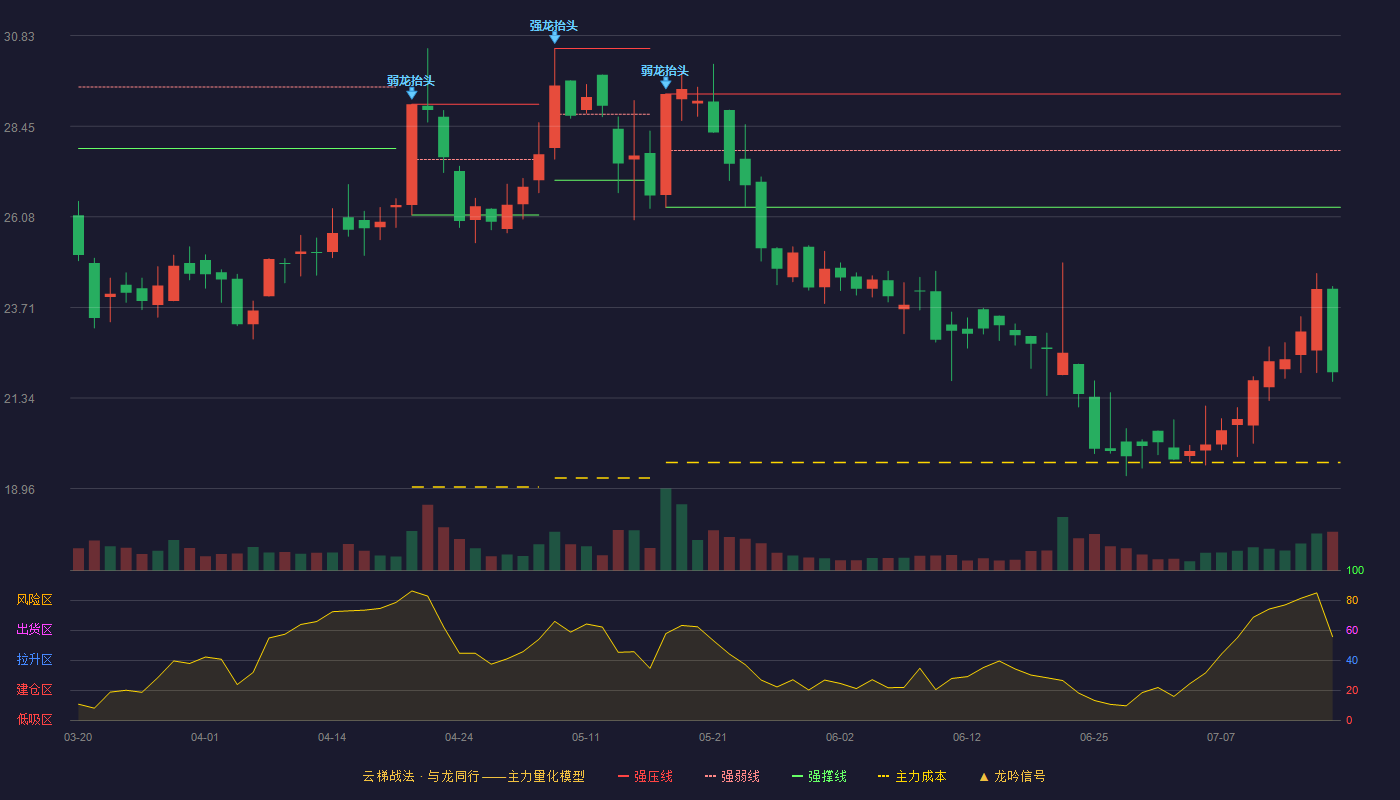
Task: Click the 出货区 zone label
Action: [35, 630]
